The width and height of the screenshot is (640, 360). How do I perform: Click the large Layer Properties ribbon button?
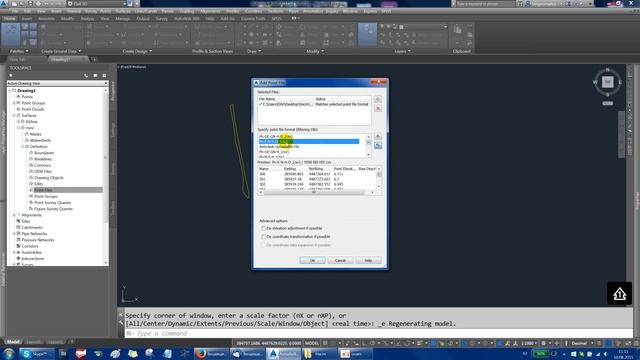click(367, 35)
